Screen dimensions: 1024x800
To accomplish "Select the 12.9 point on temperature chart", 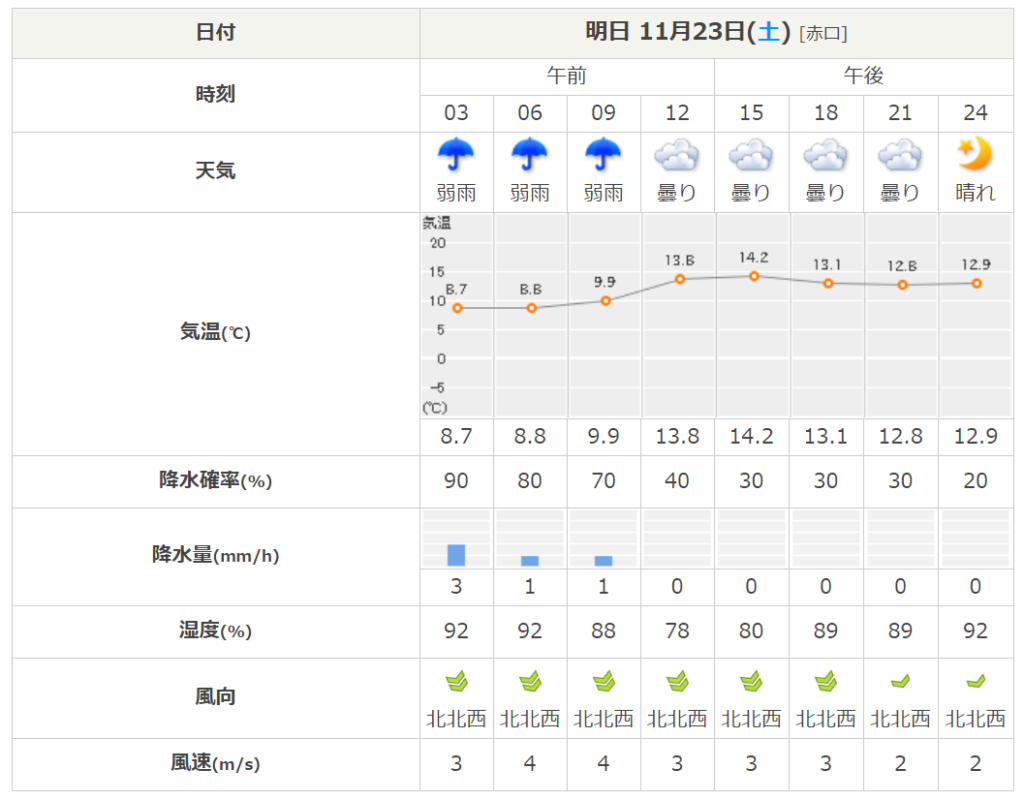I will [976, 283].
